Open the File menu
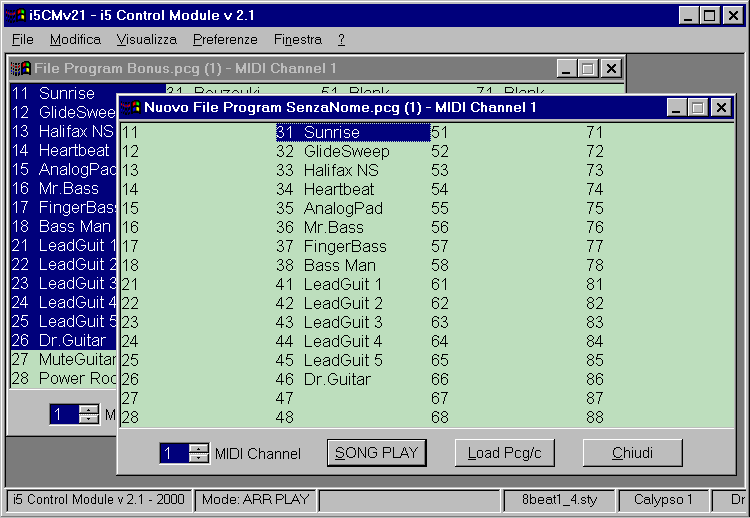The height and width of the screenshot is (518, 750). click(x=23, y=40)
